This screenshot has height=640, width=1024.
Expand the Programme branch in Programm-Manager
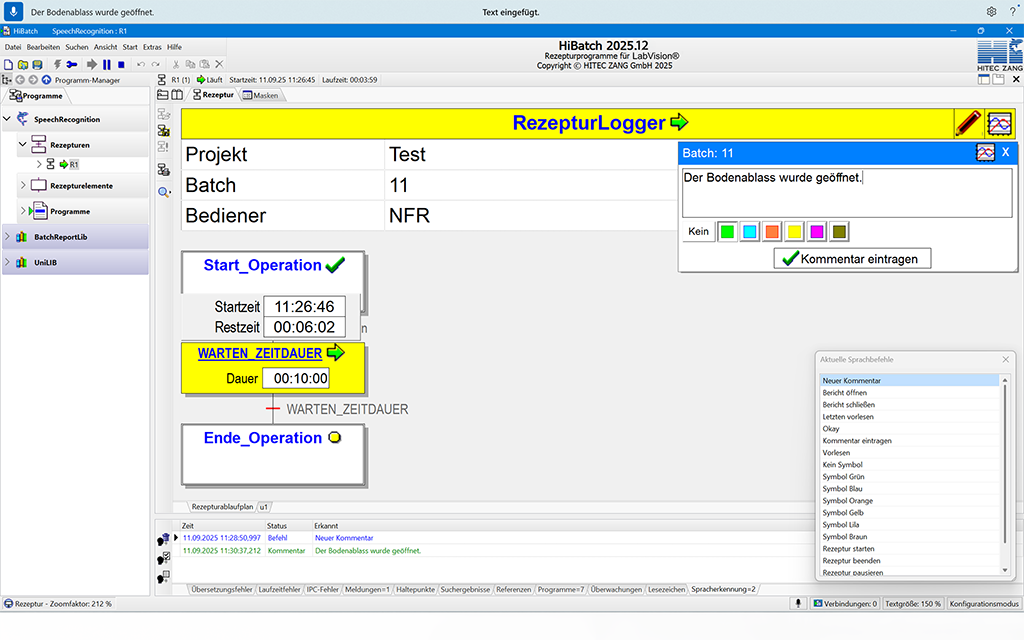click(x=22, y=210)
